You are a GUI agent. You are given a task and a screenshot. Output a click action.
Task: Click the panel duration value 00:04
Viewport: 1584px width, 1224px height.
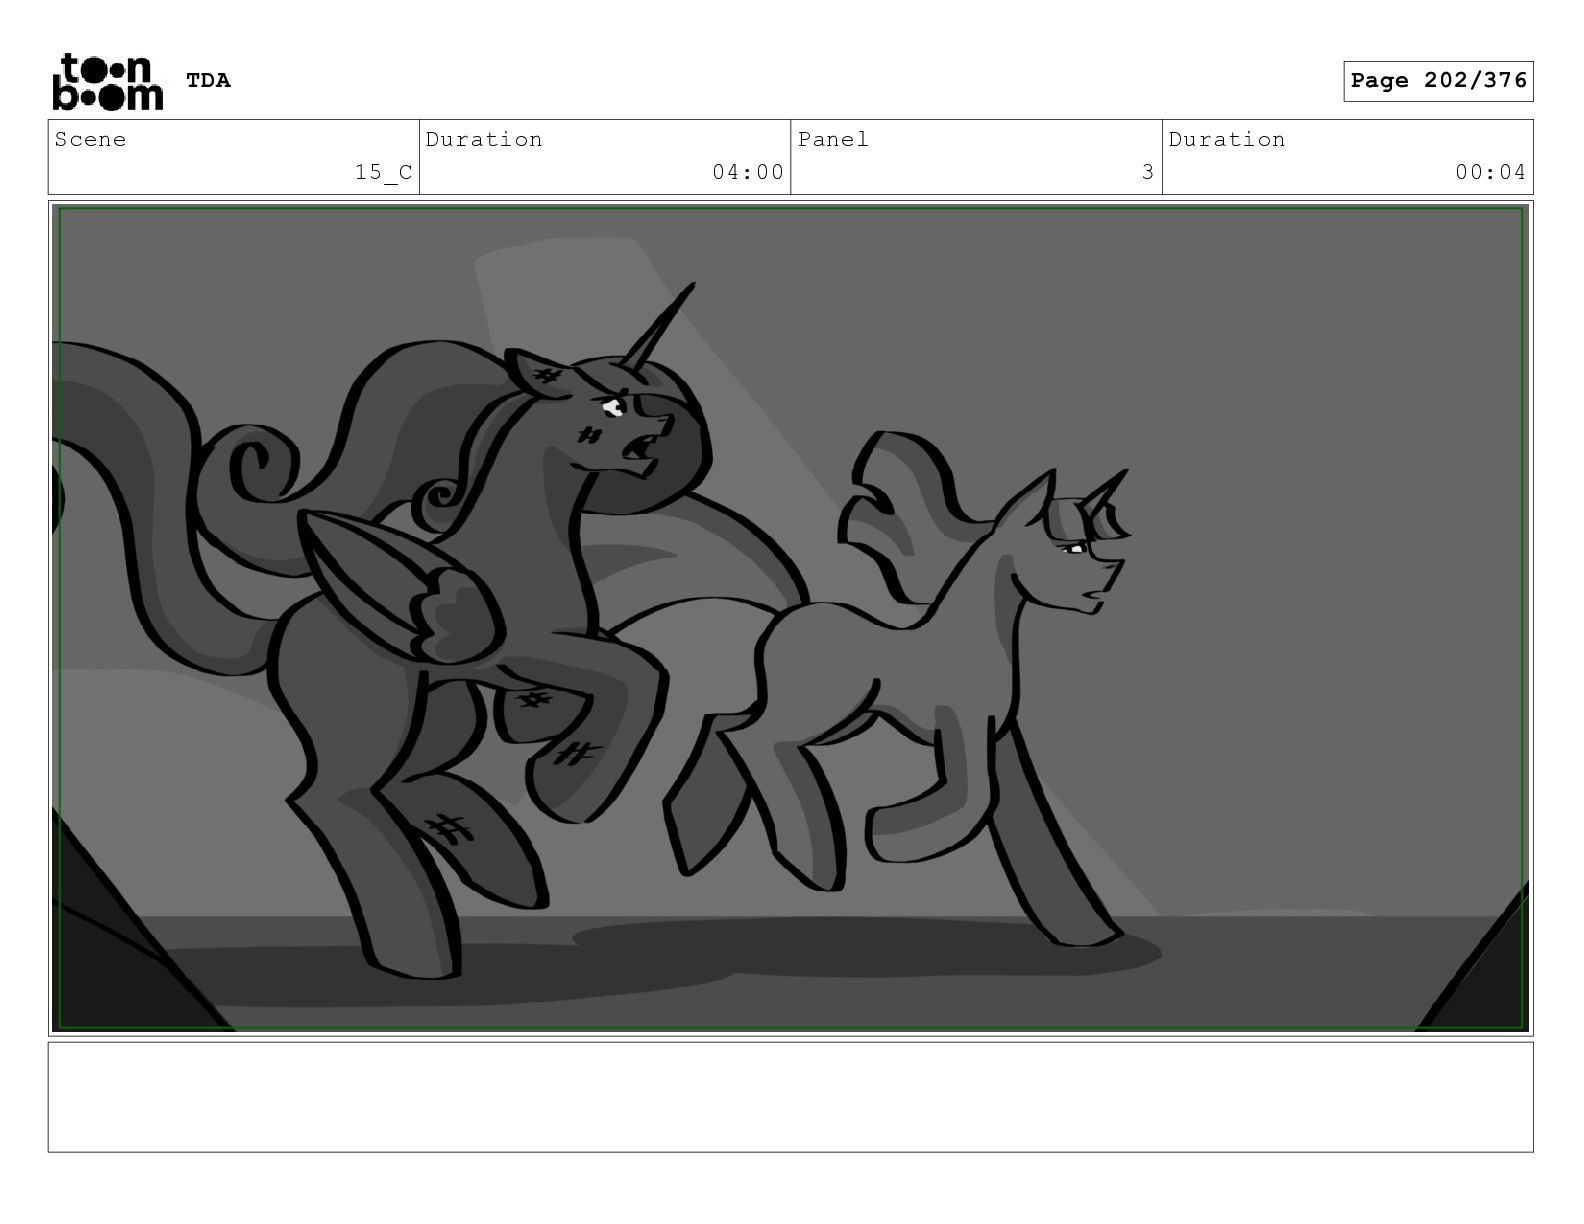click(1490, 172)
